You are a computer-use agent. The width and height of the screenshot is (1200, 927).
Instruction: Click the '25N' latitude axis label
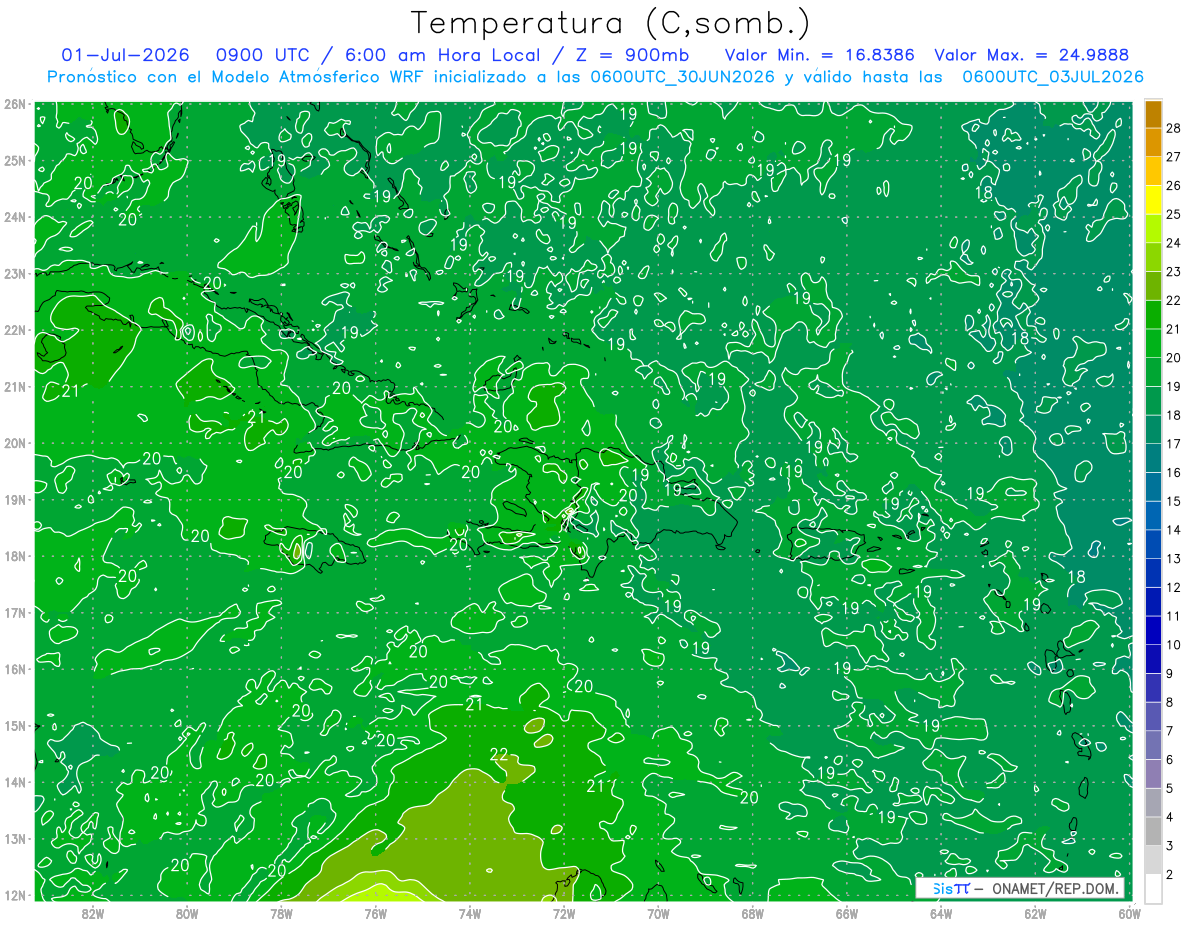[x=16, y=160]
